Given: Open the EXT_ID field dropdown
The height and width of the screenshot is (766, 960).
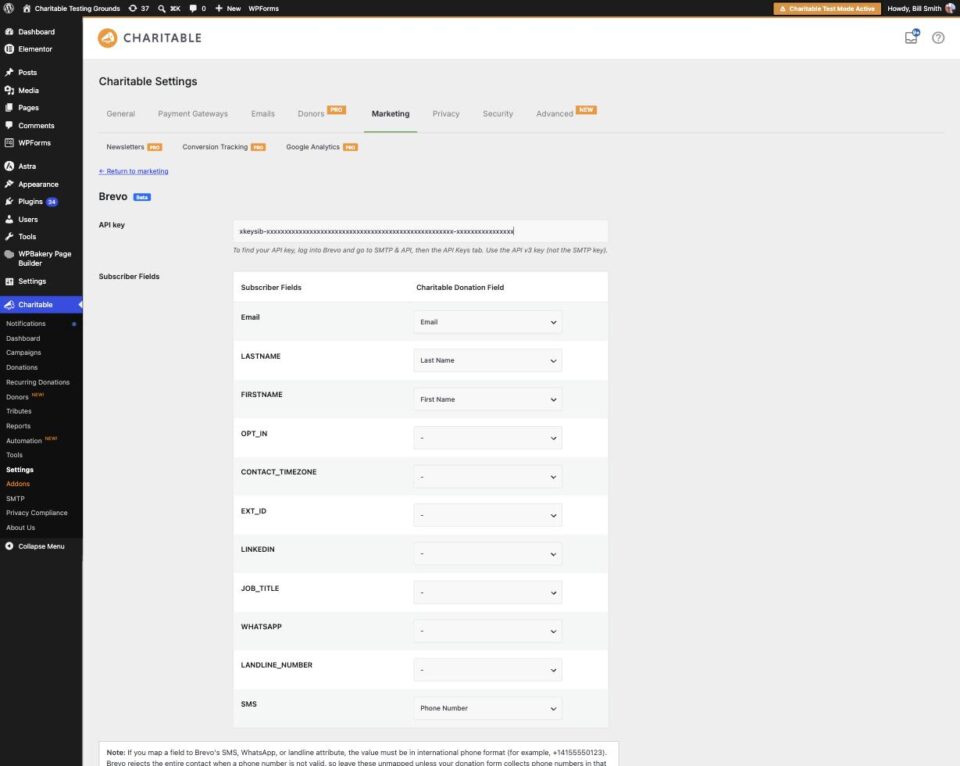Looking at the screenshot, I should click(487, 516).
